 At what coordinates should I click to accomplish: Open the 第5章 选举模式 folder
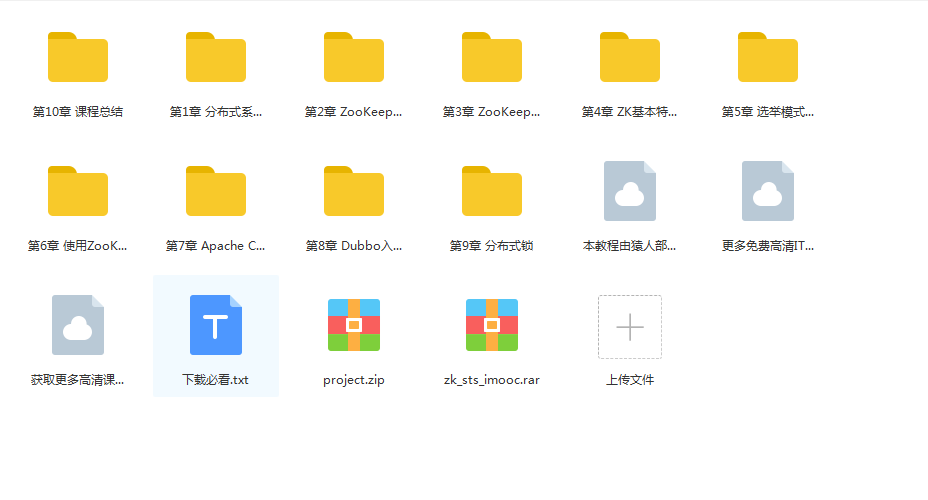(x=768, y=58)
